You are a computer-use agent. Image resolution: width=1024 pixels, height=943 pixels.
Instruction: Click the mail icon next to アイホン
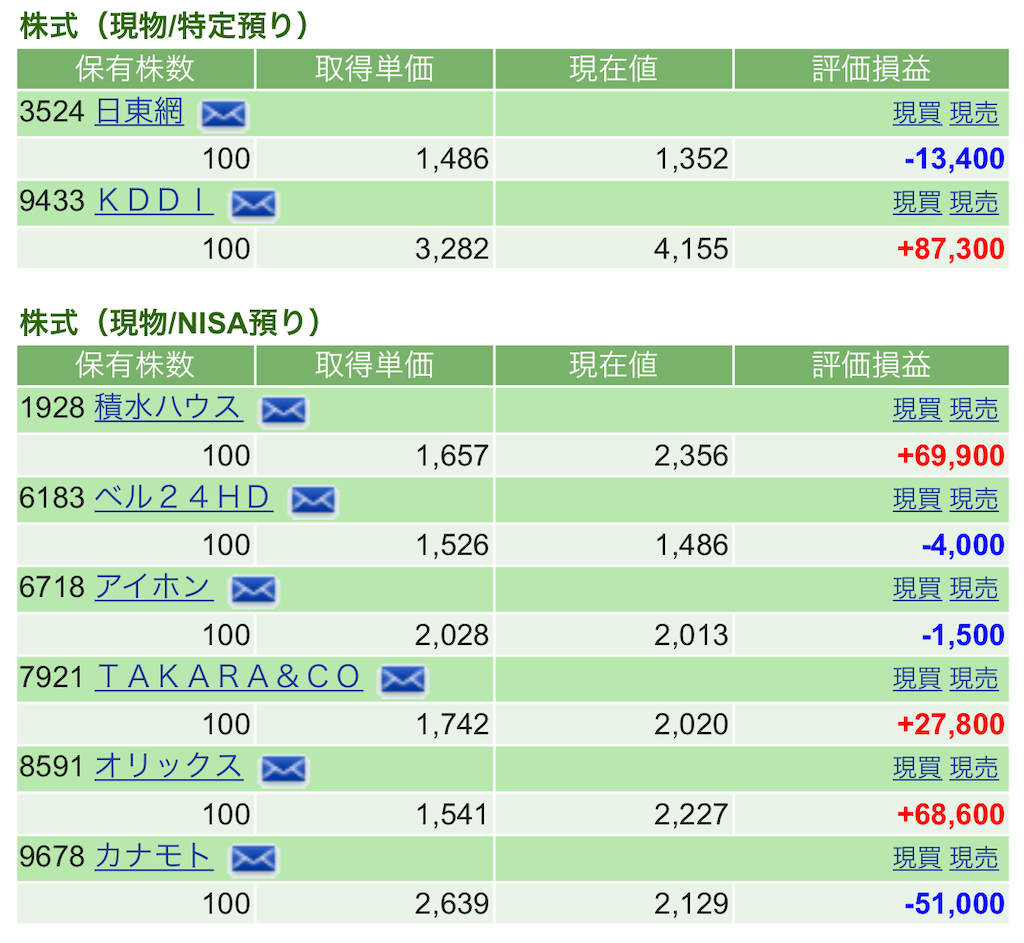(253, 590)
